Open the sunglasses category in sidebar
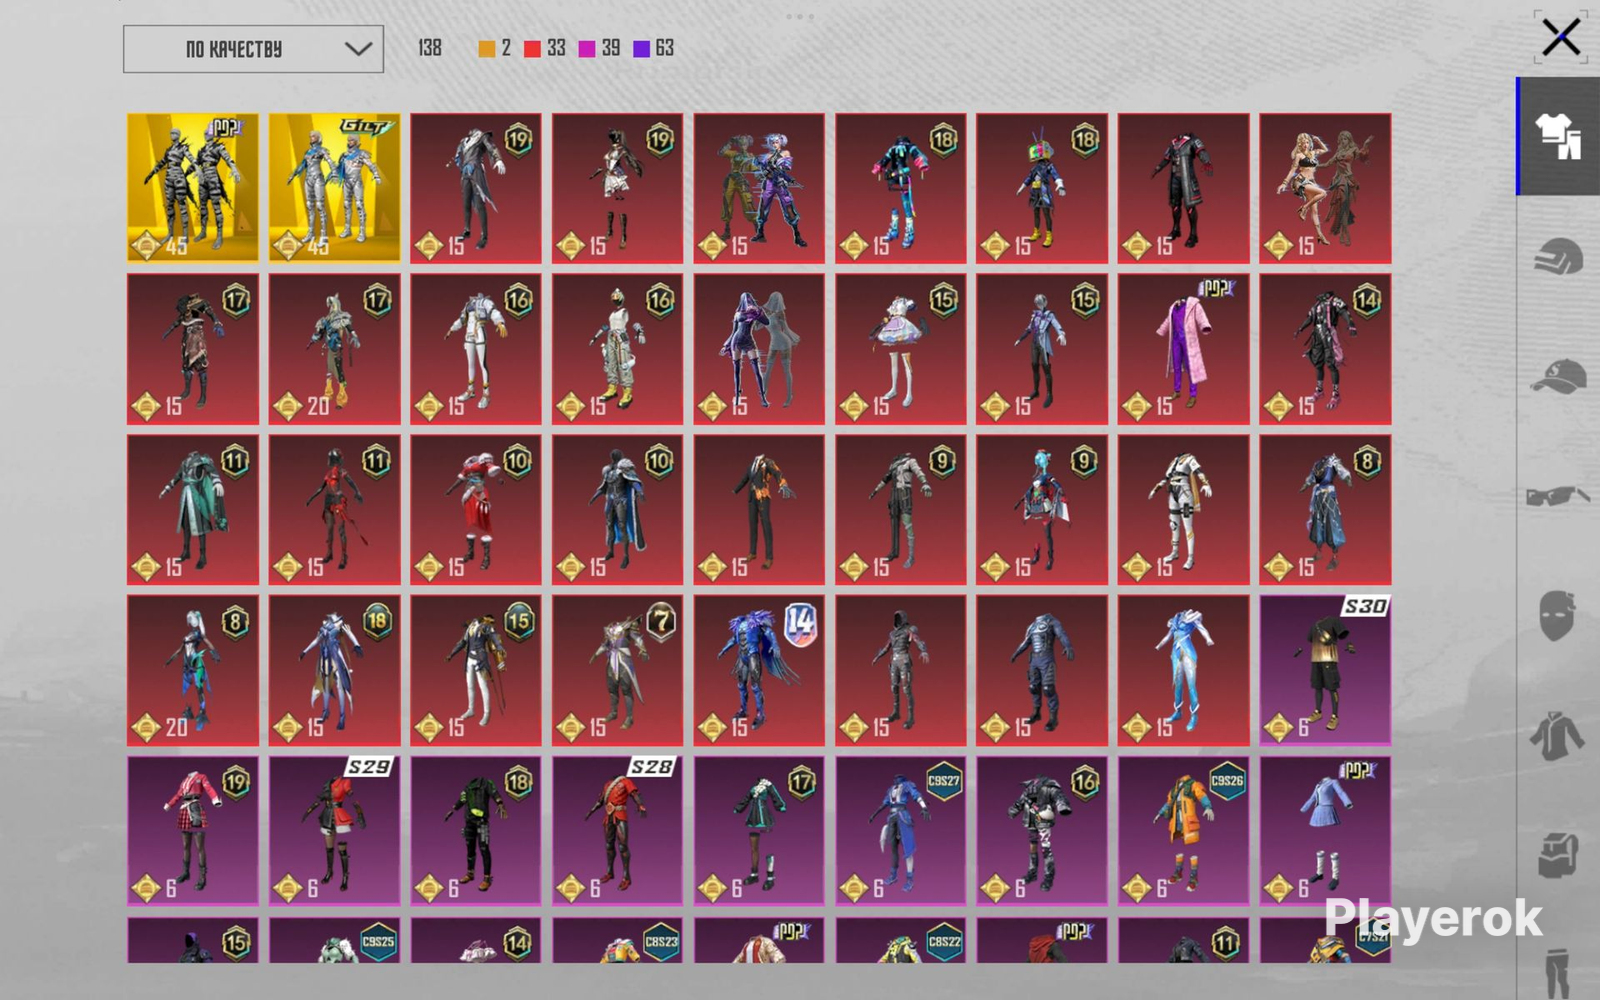 pyautogui.click(x=1558, y=496)
